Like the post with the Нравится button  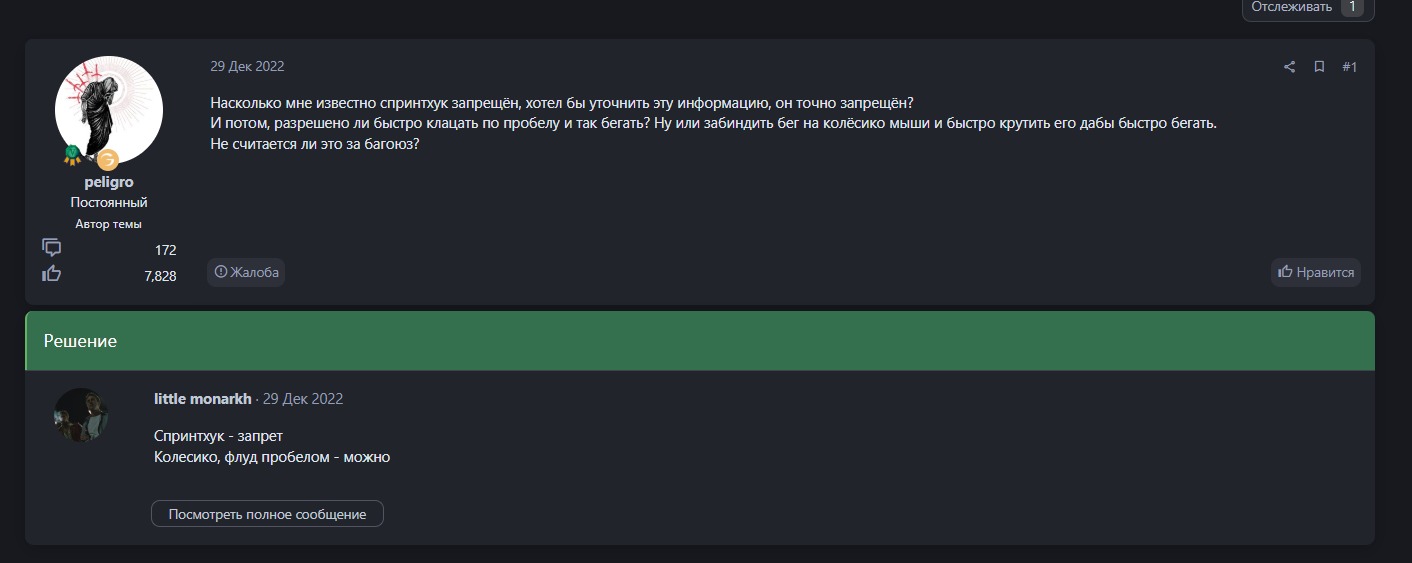(1316, 272)
